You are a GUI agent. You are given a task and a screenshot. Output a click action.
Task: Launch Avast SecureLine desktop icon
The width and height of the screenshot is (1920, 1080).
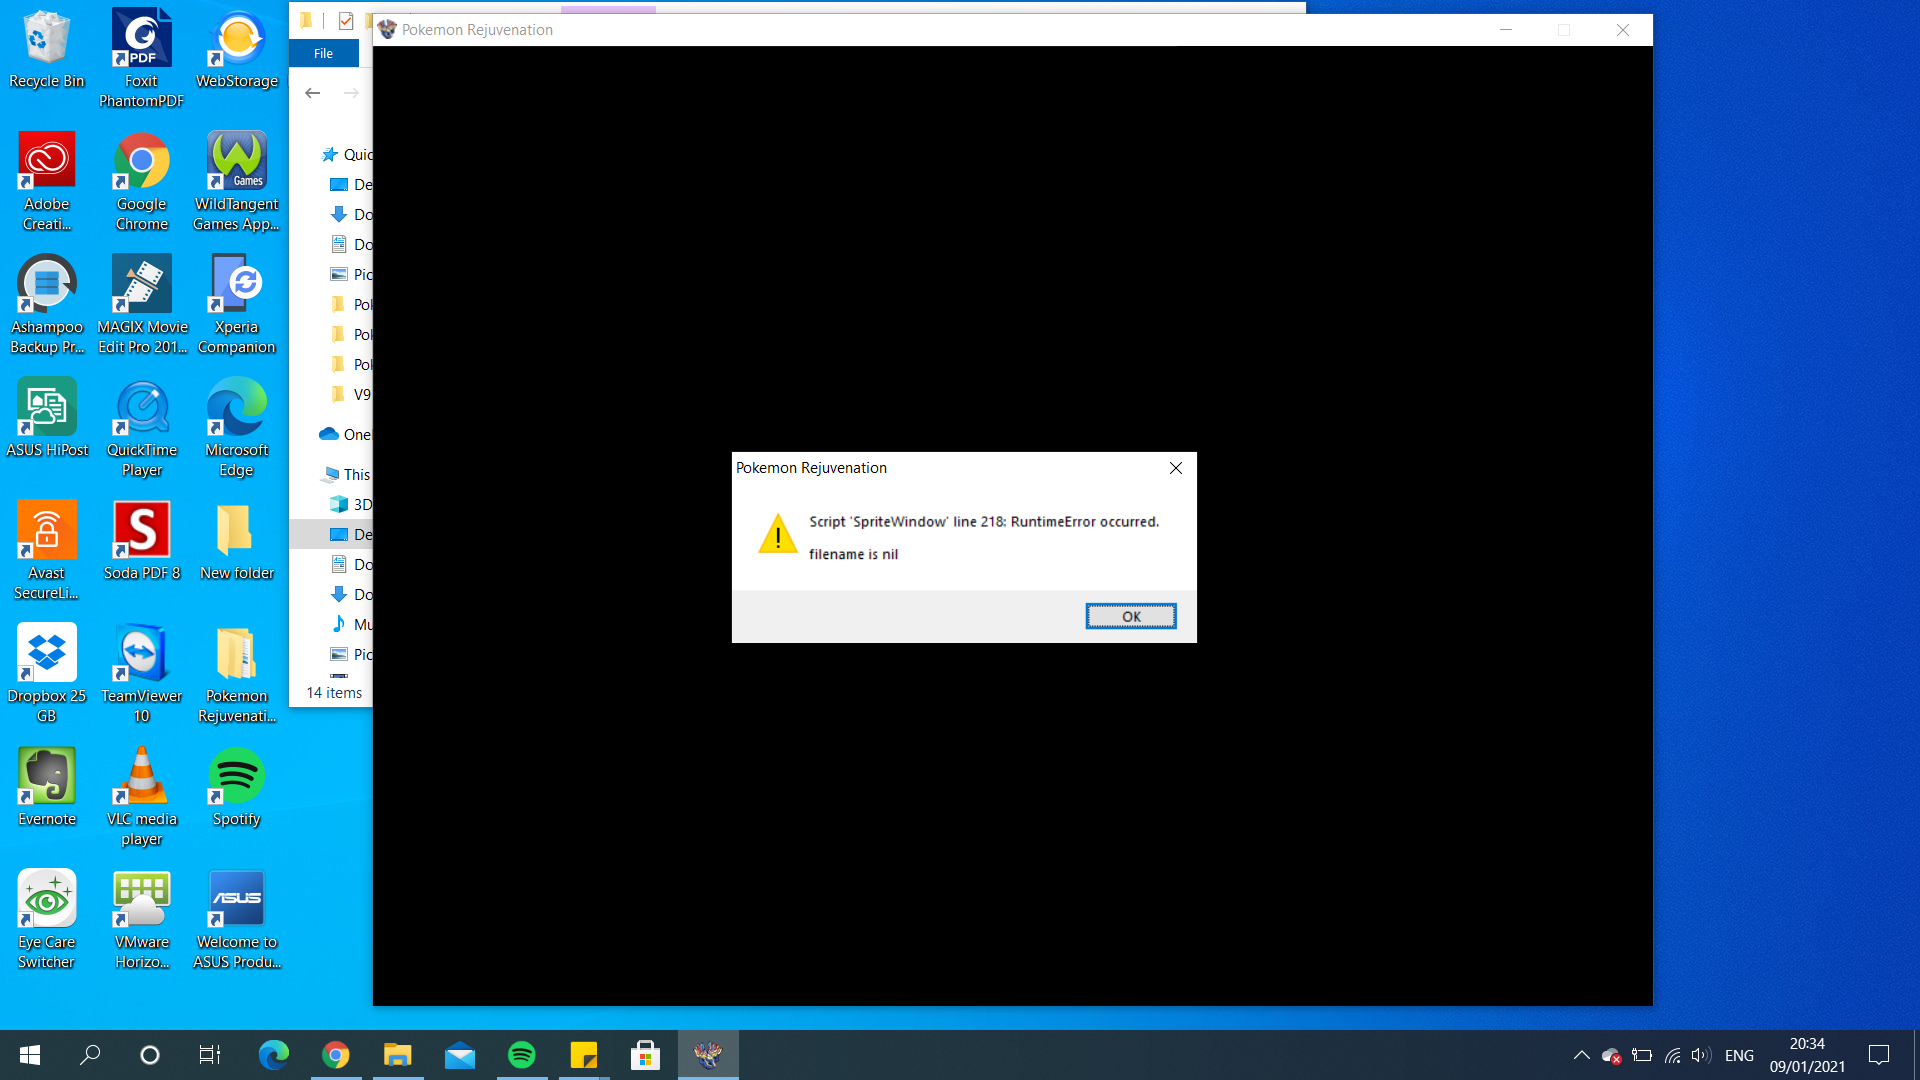(x=46, y=551)
